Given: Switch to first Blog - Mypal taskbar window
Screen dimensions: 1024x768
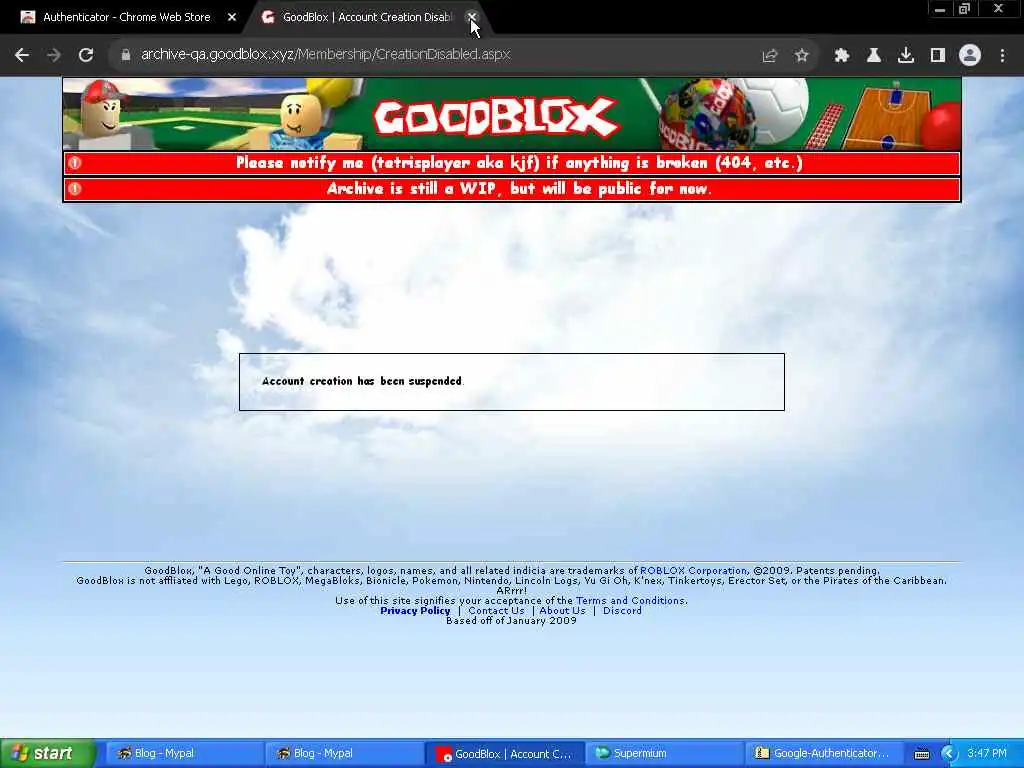Looking at the screenshot, I should 183,754.
